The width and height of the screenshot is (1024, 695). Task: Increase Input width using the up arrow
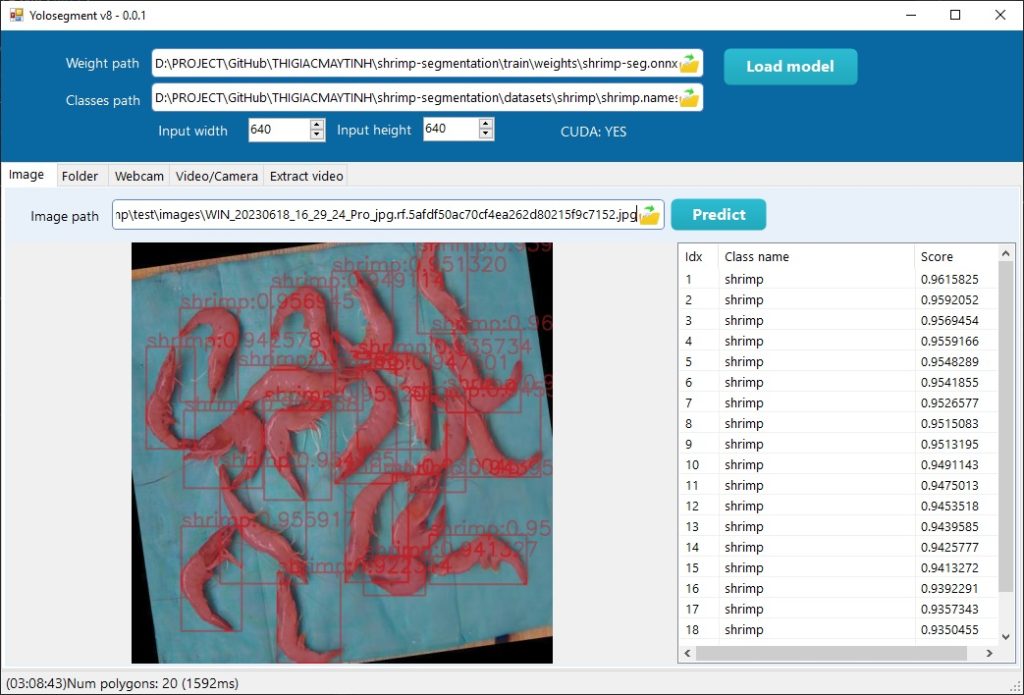tap(317, 125)
